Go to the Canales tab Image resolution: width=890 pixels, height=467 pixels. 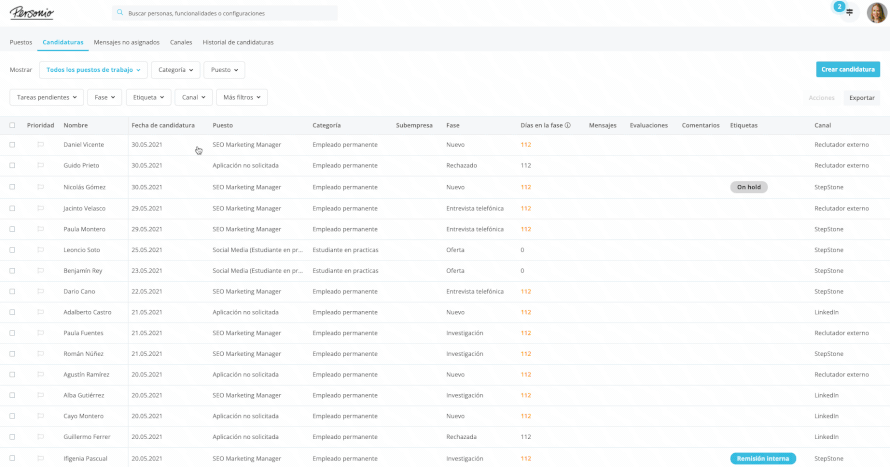pos(181,43)
